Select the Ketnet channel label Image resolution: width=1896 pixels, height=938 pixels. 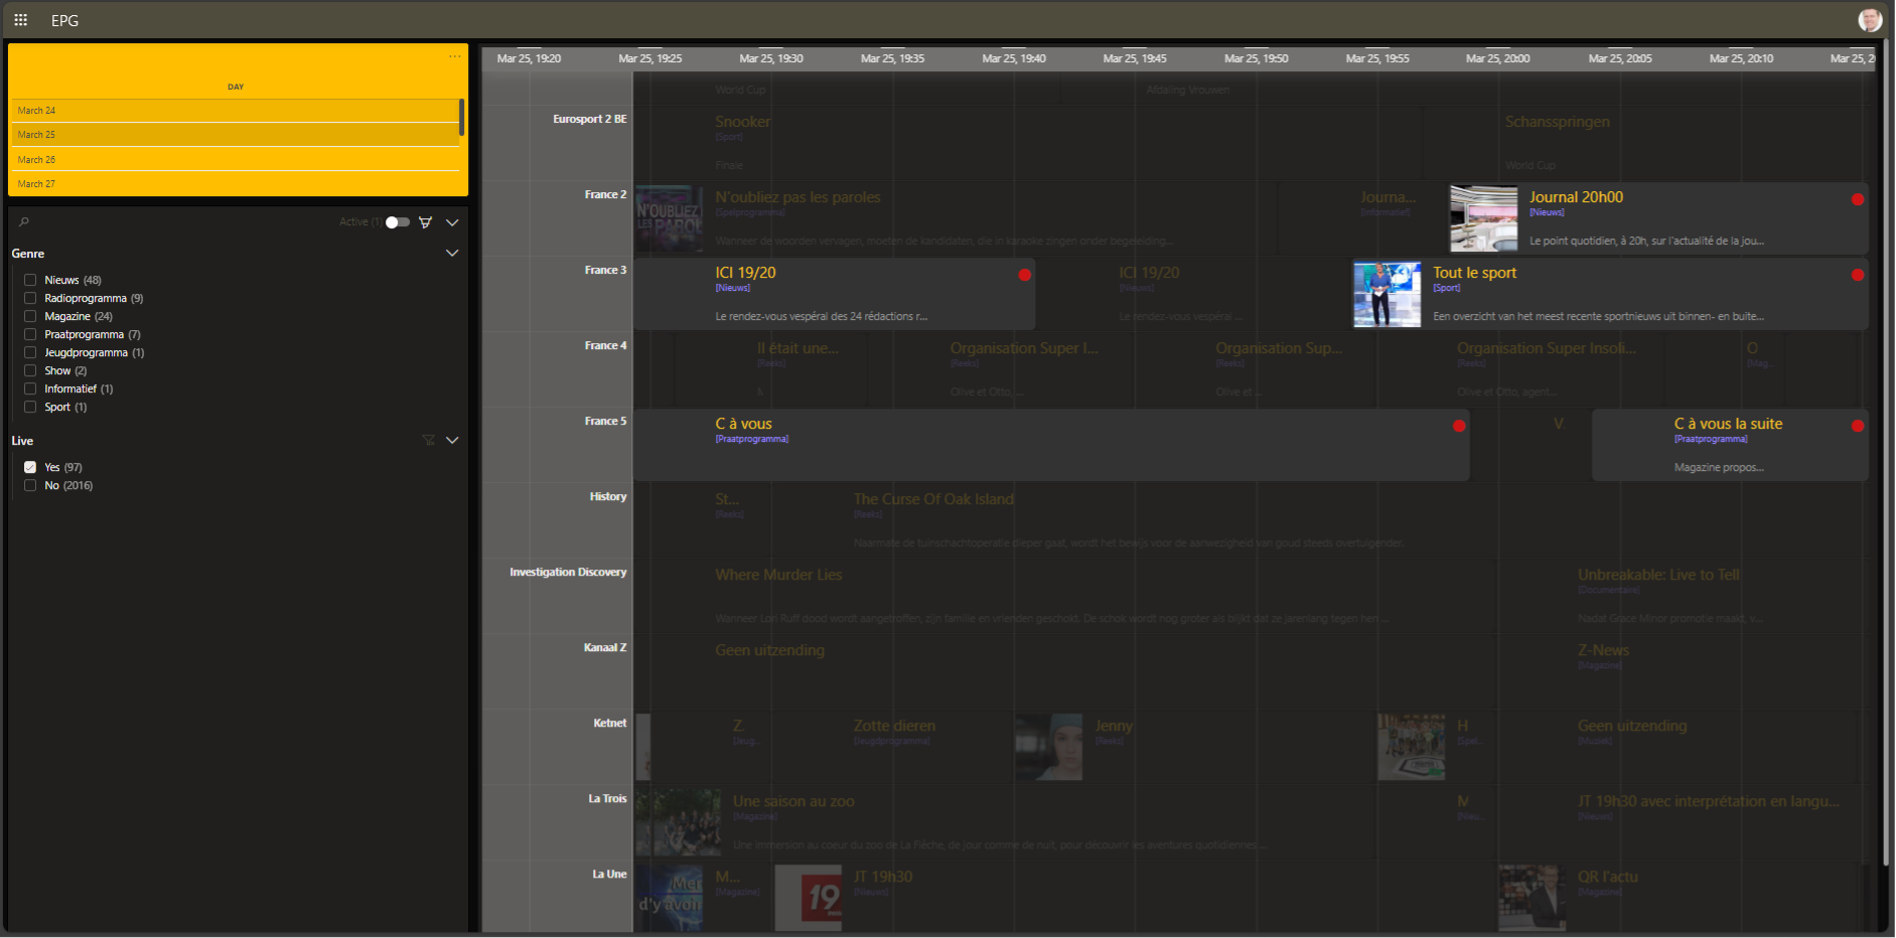[x=610, y=723]
